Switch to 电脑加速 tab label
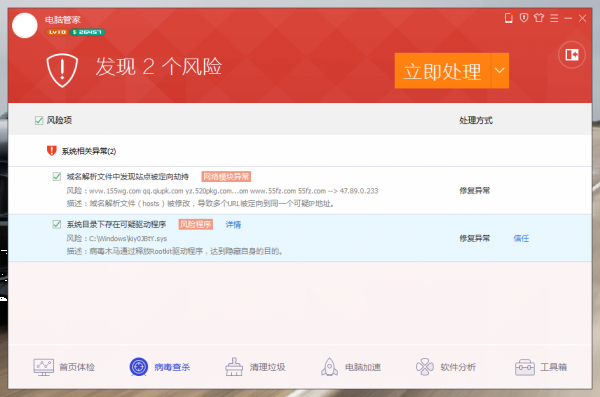This screenshot has width=600, height=397. (x=363, y=367)
